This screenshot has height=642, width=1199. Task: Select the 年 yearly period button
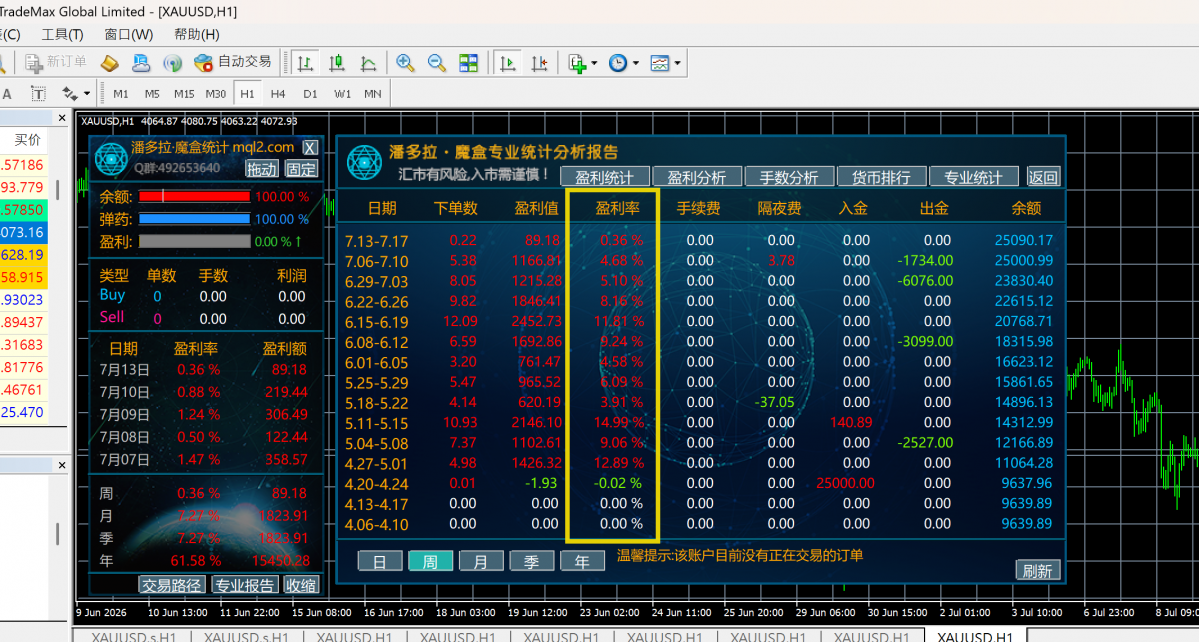[582, 562]
